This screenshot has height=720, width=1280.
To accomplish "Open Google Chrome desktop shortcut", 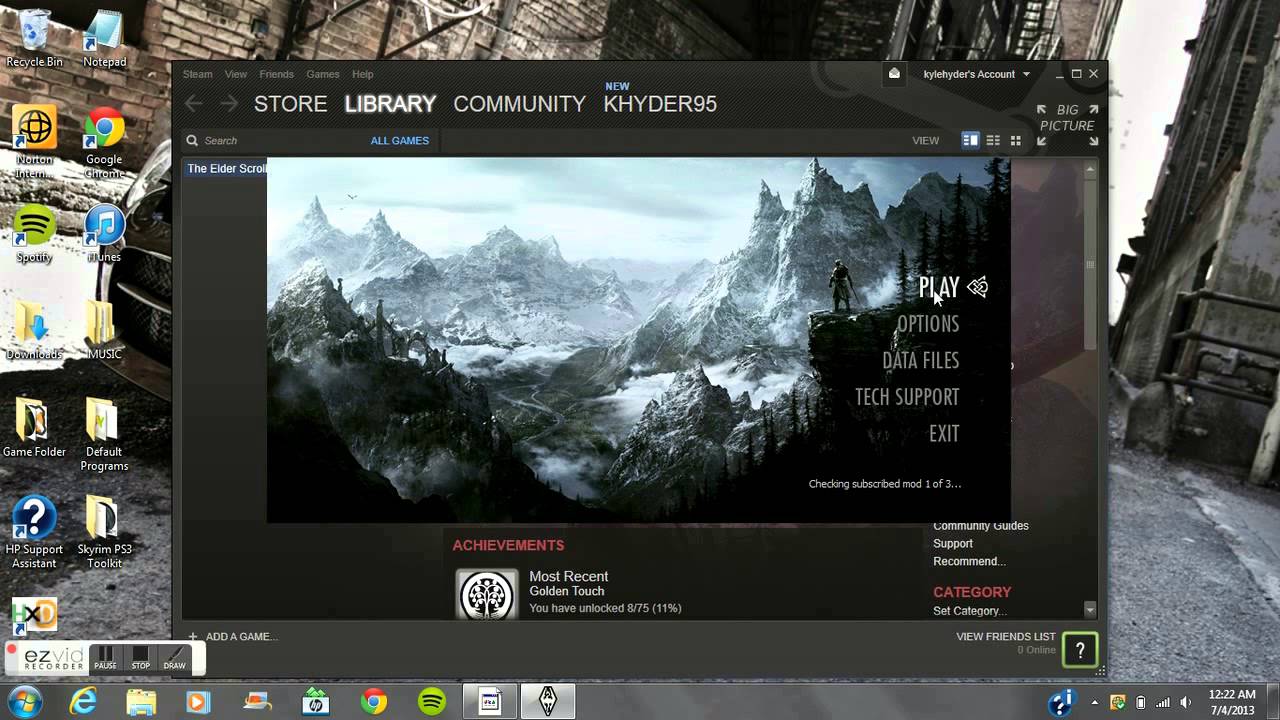I will [x=104, y=141].
